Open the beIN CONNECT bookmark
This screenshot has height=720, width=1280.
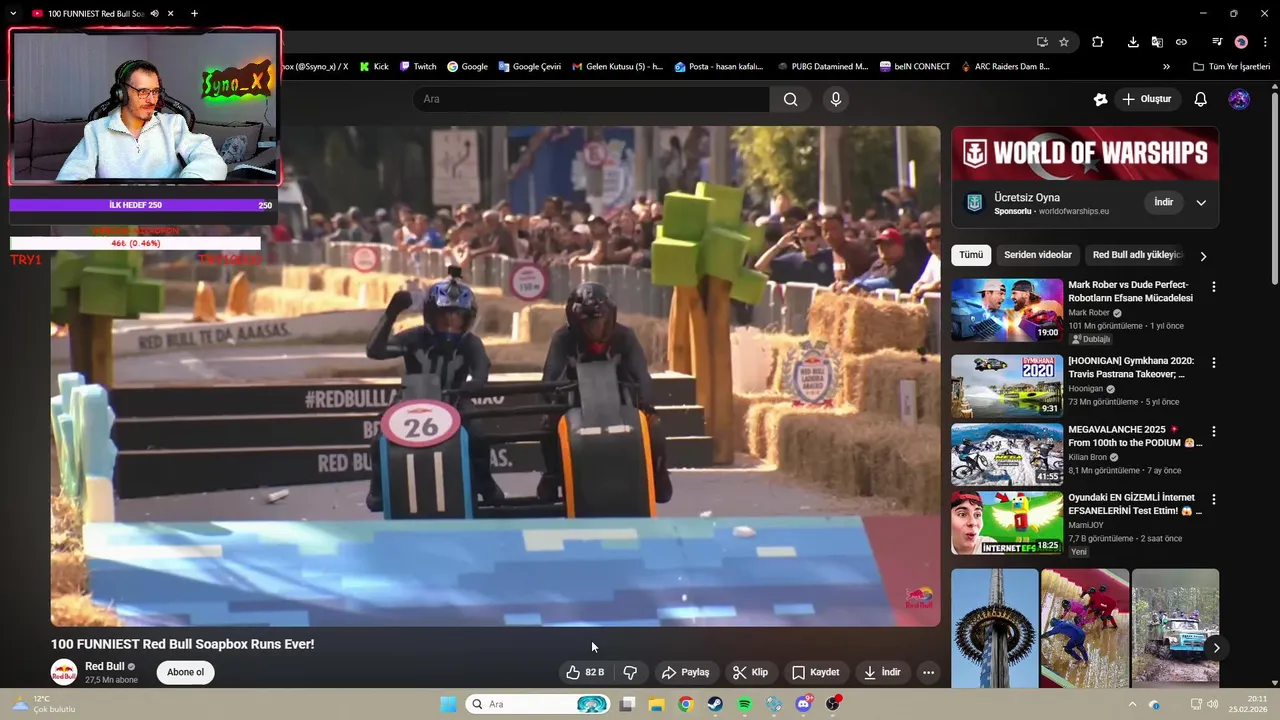(x=915, y=67)
